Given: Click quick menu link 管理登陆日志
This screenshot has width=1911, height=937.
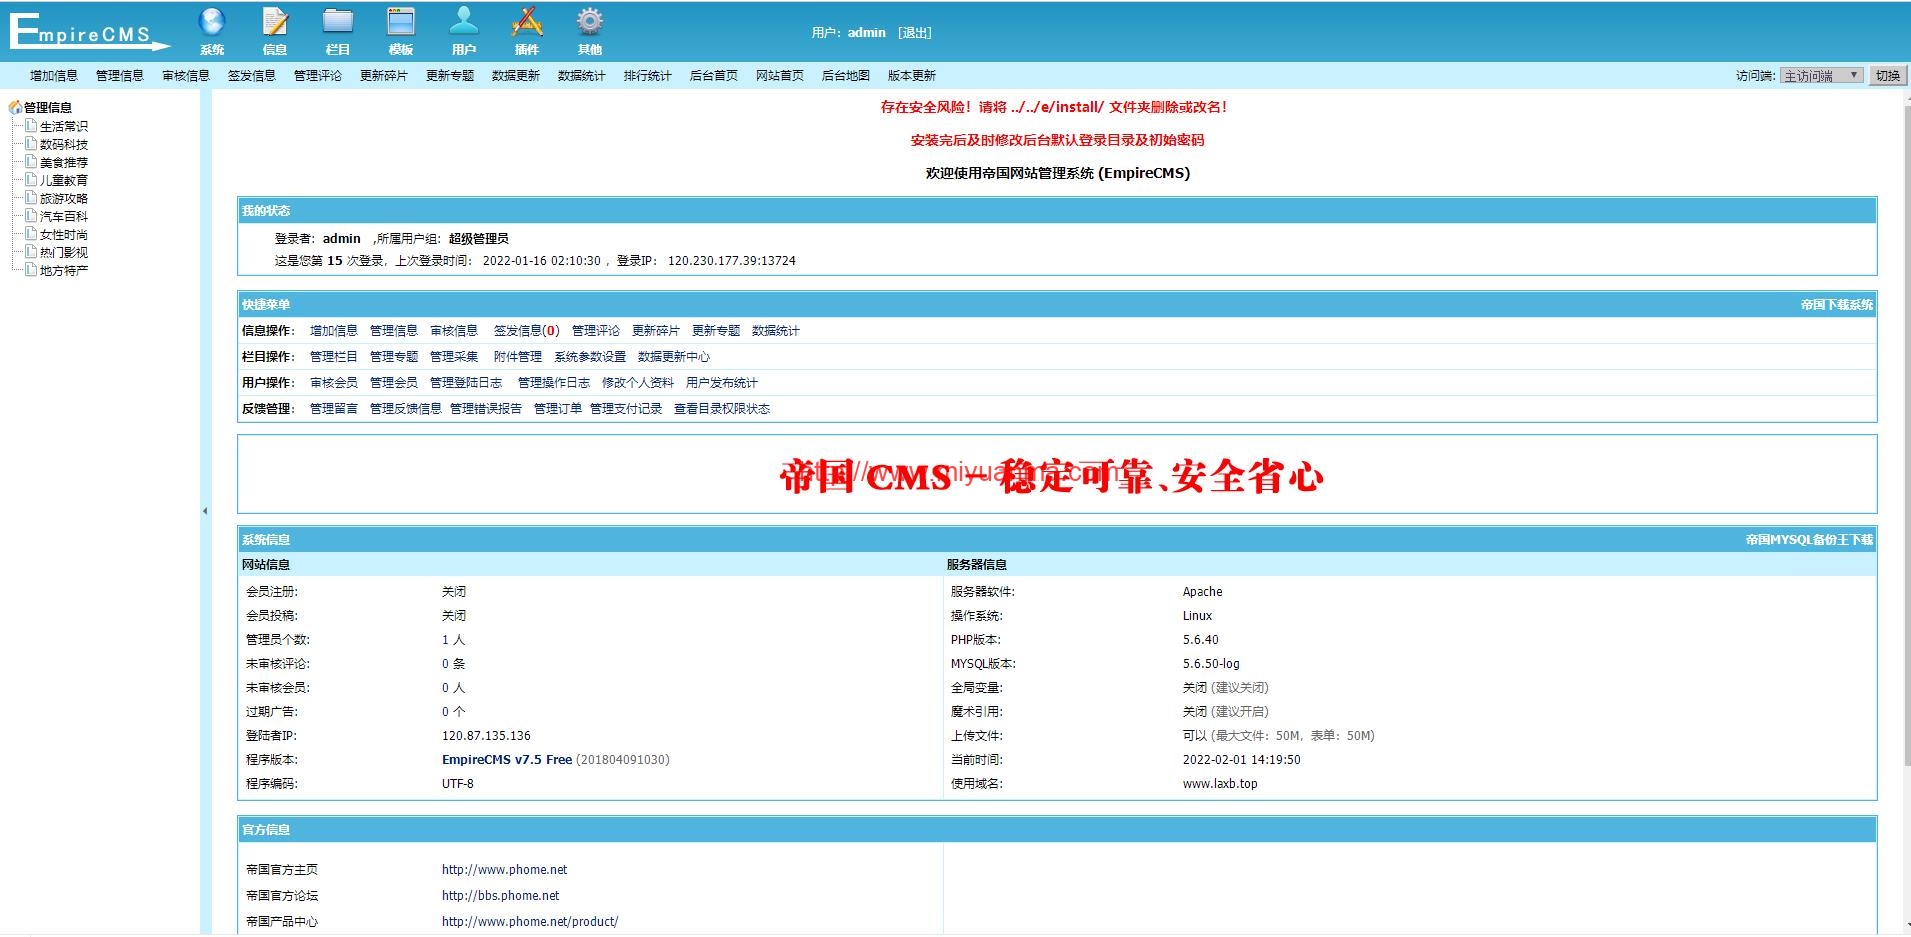Looking at the screenshot, I should [466, 383].
